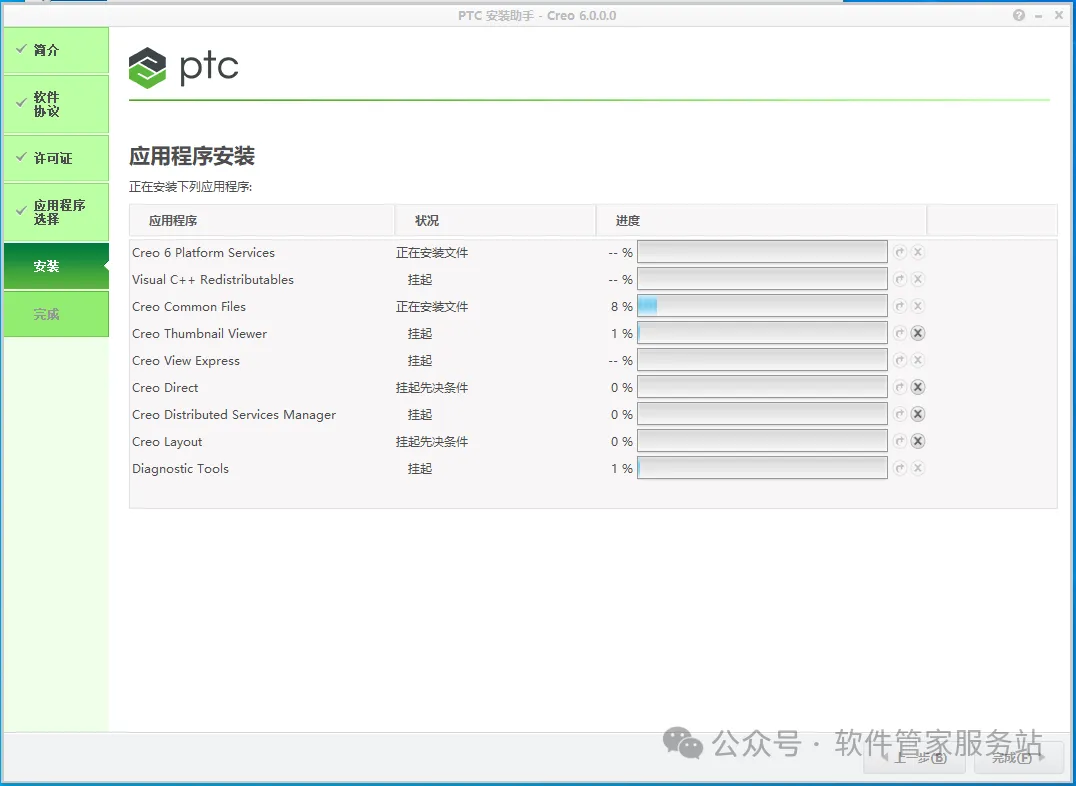Cancel the Creo Thumbnail Viewer installation
The image size is (1076, 786).
pyautogui.click(x=917, y=334)
